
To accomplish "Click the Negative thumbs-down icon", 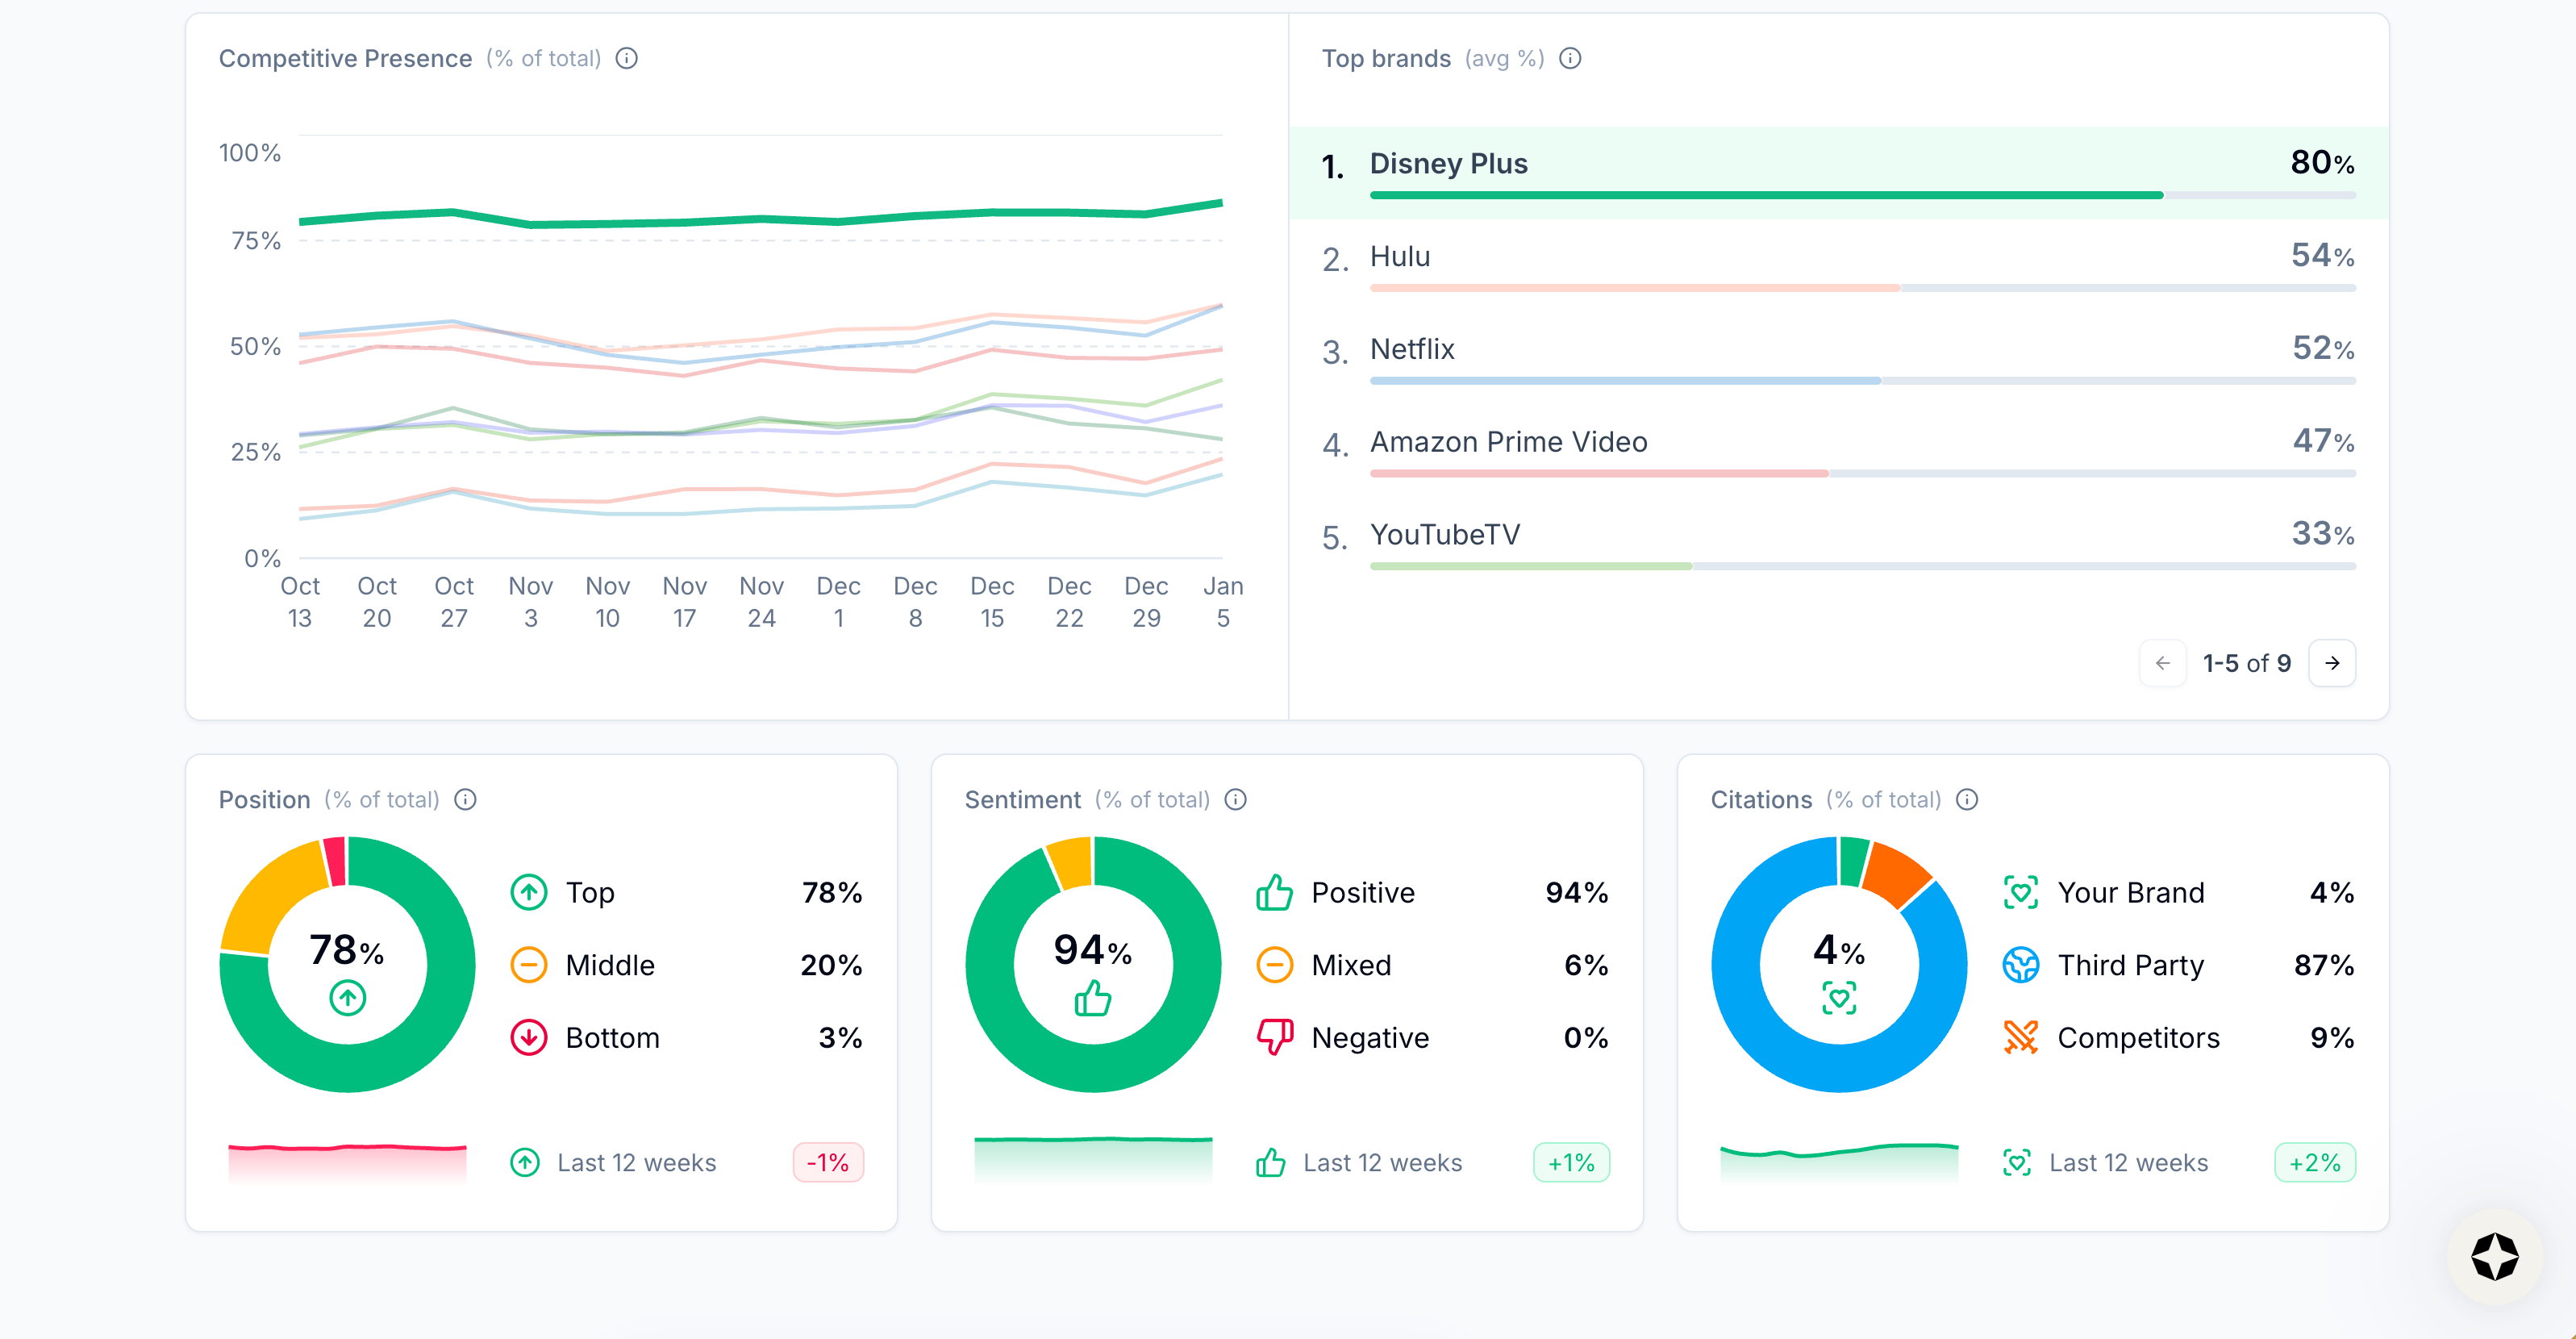I will click(1274, 1037).
